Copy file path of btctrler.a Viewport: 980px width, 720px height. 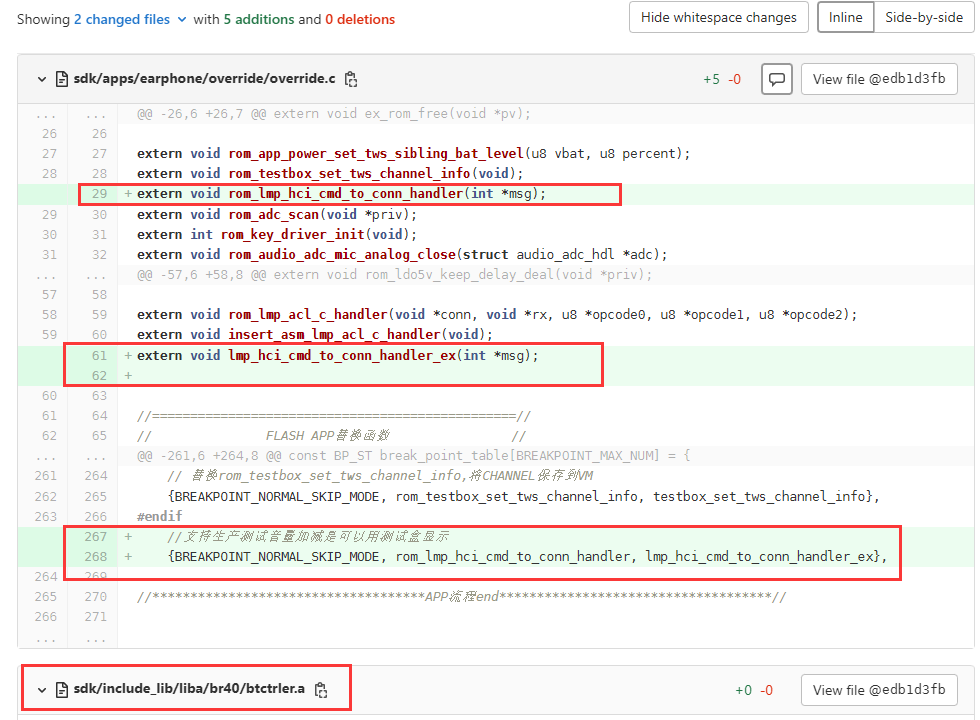[321, 690]
